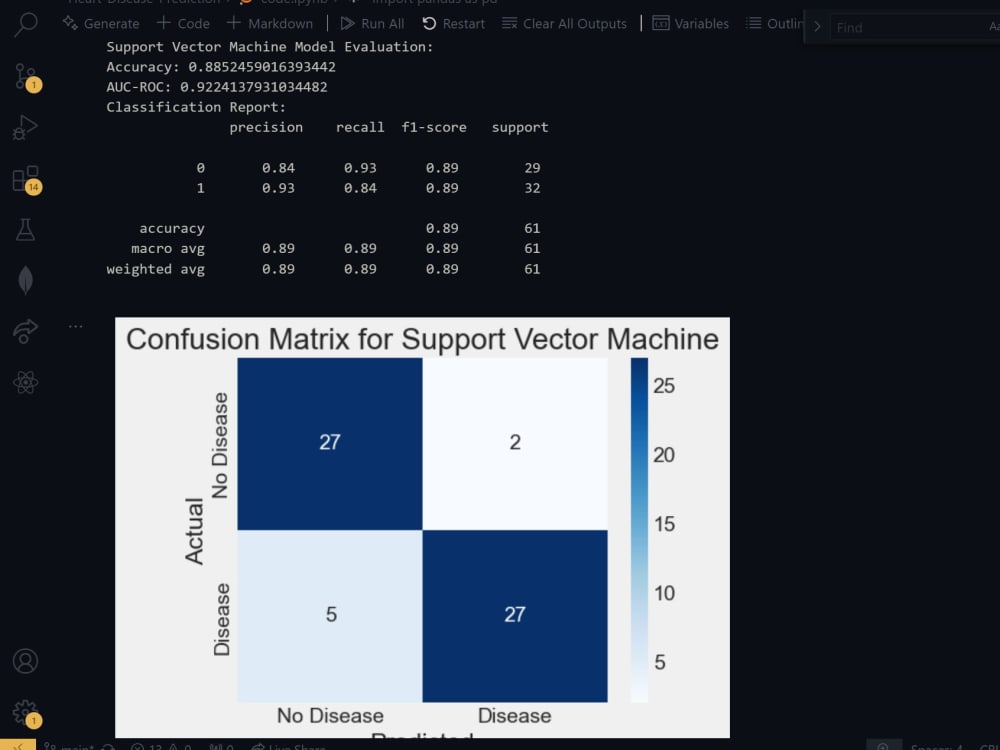Click the 'support' column header
1000x750 pixels.
[520, 128]
